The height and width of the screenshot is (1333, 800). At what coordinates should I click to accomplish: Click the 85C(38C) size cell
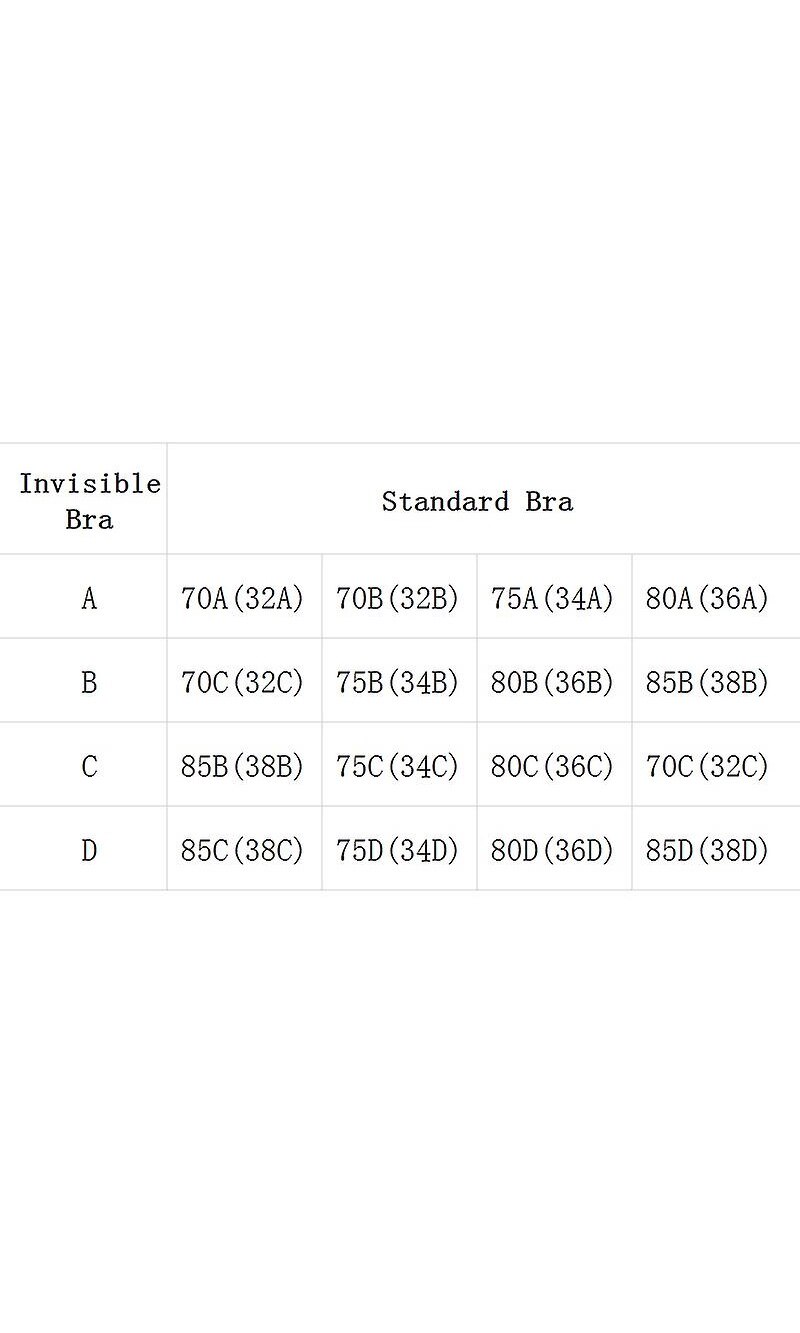tap(242, 851)
